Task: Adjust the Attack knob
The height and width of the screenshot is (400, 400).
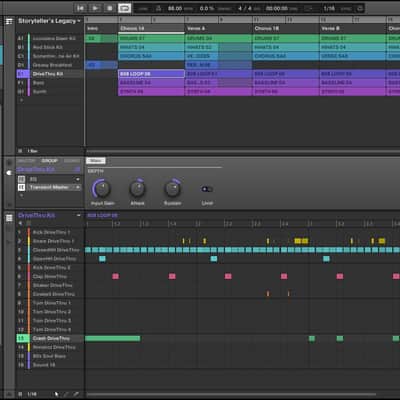Action: pos(137,189)
